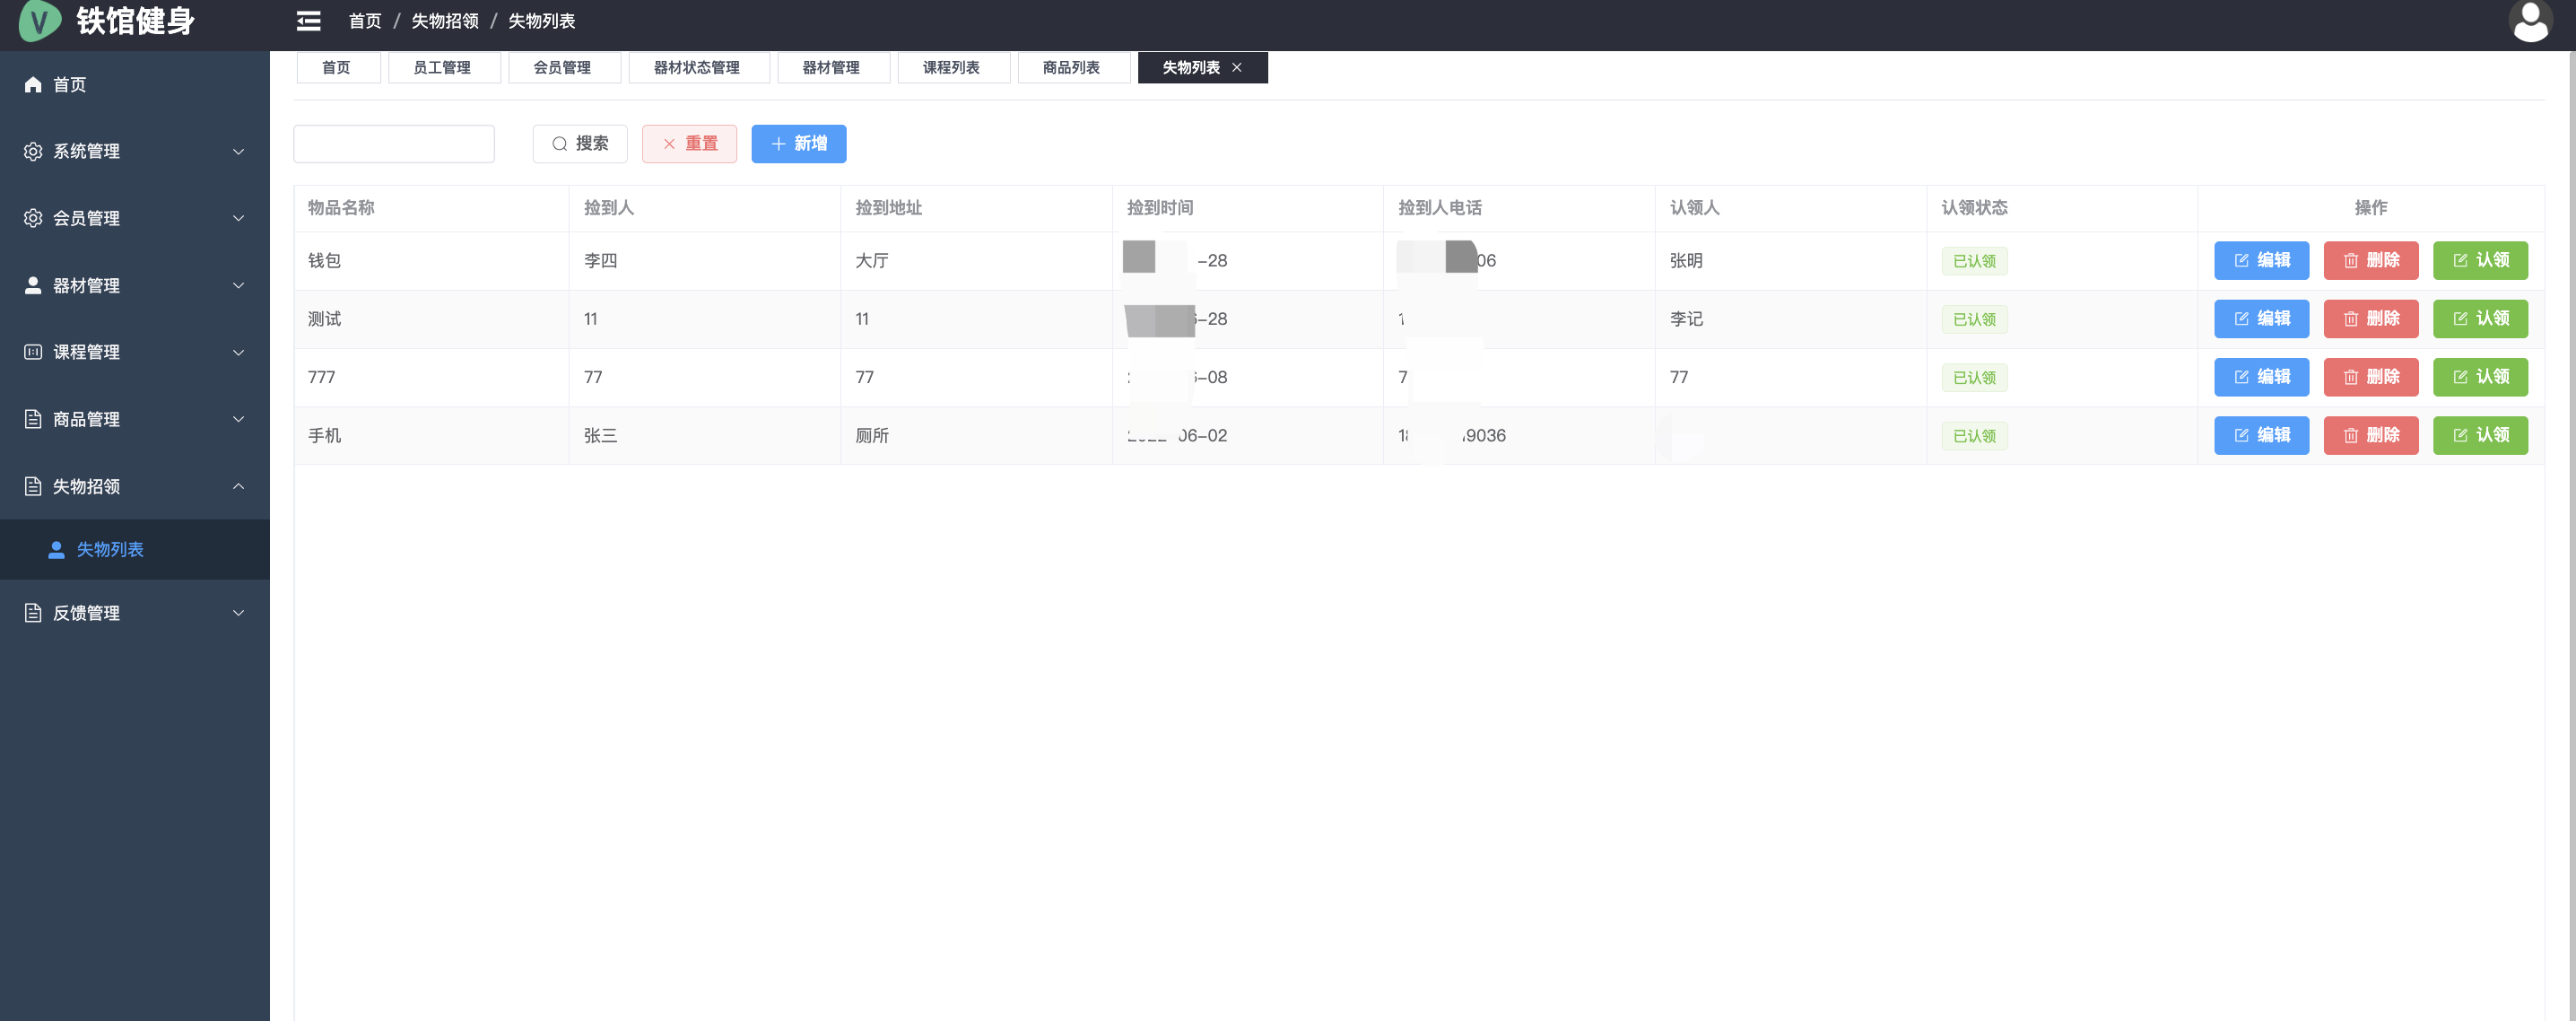
Task: Expand the 器材管理 sidebar chevron
Action: [x=238, y=286]
